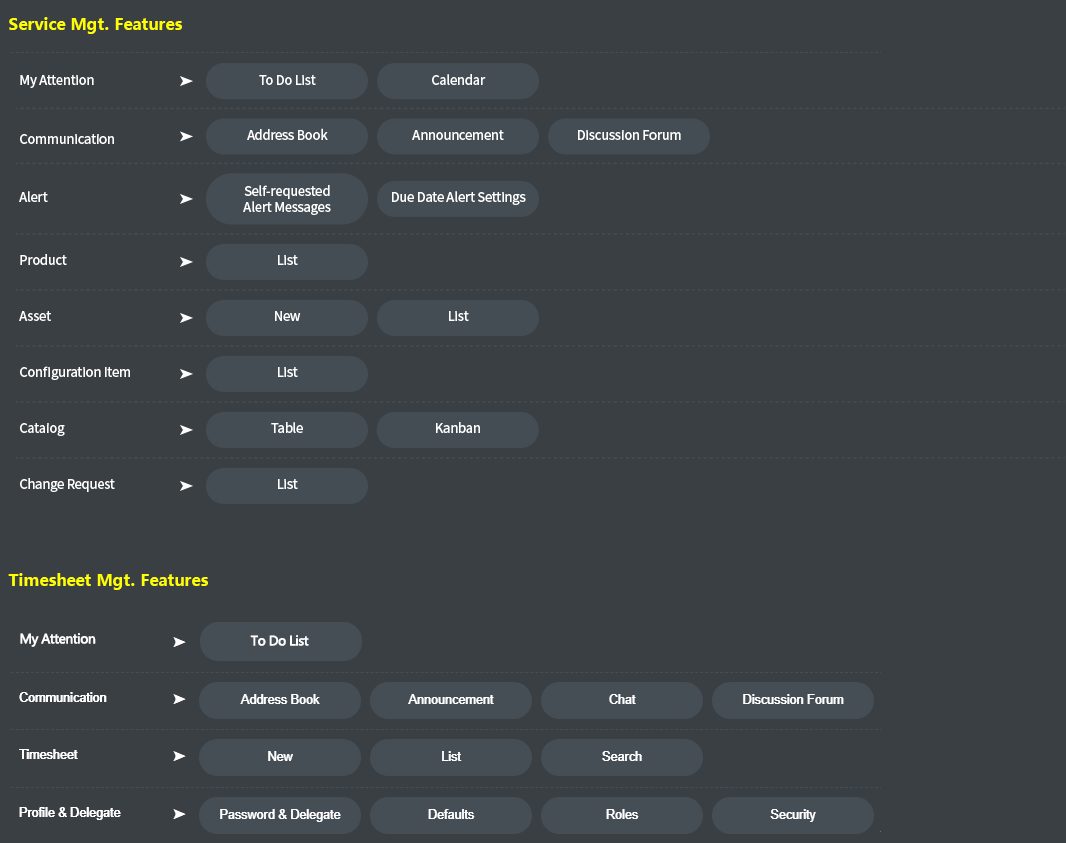The width and height of the screenshot is (1066, 843).
Task: Click the arrow beside Profile & Delegate
Action: (x=179, y=814)
